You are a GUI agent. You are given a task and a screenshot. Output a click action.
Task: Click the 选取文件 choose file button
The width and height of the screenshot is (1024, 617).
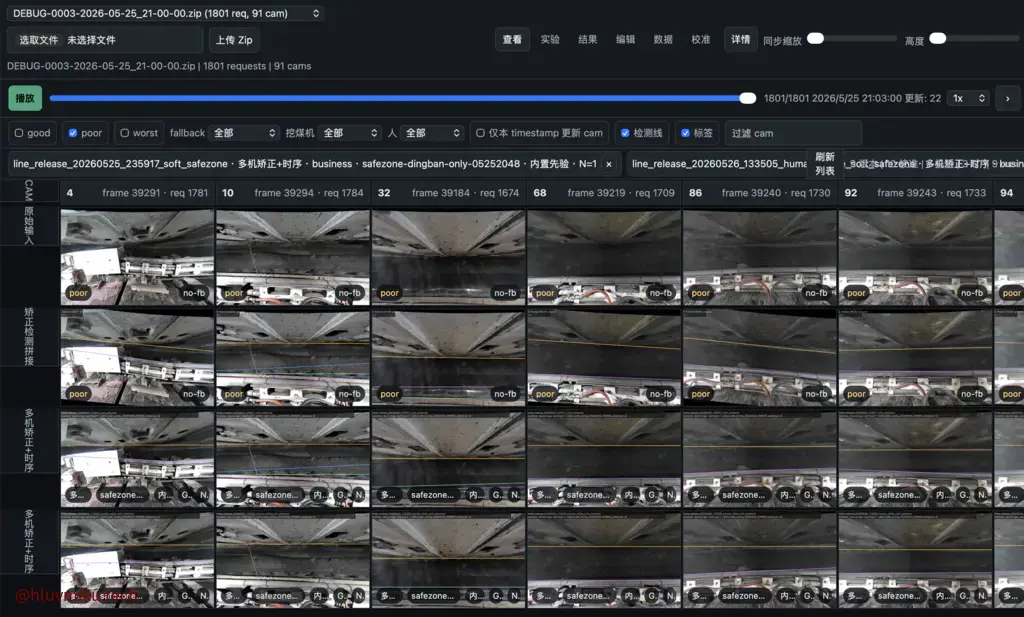point(39,40)
